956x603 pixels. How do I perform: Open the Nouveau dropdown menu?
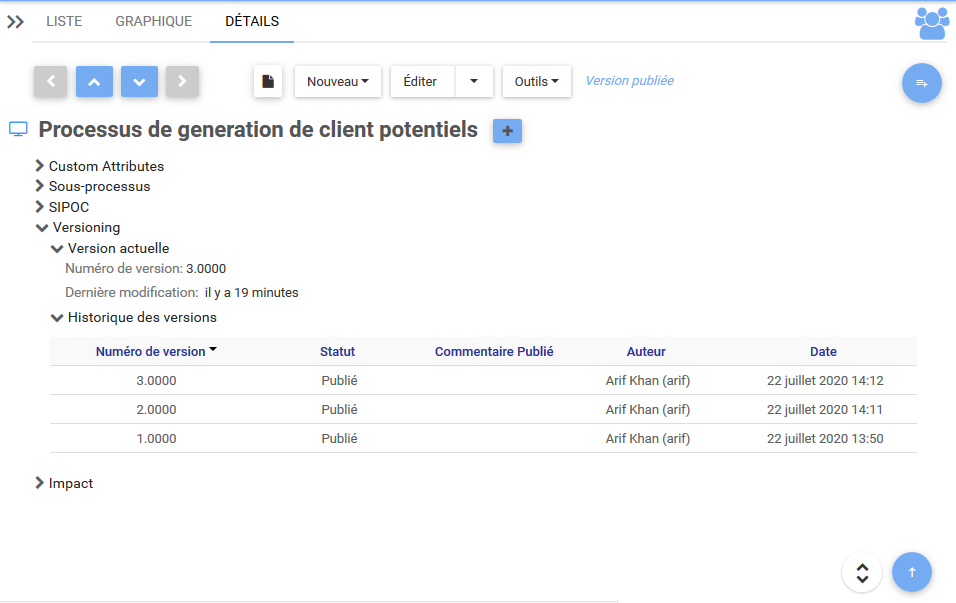(x=337, y=82)
